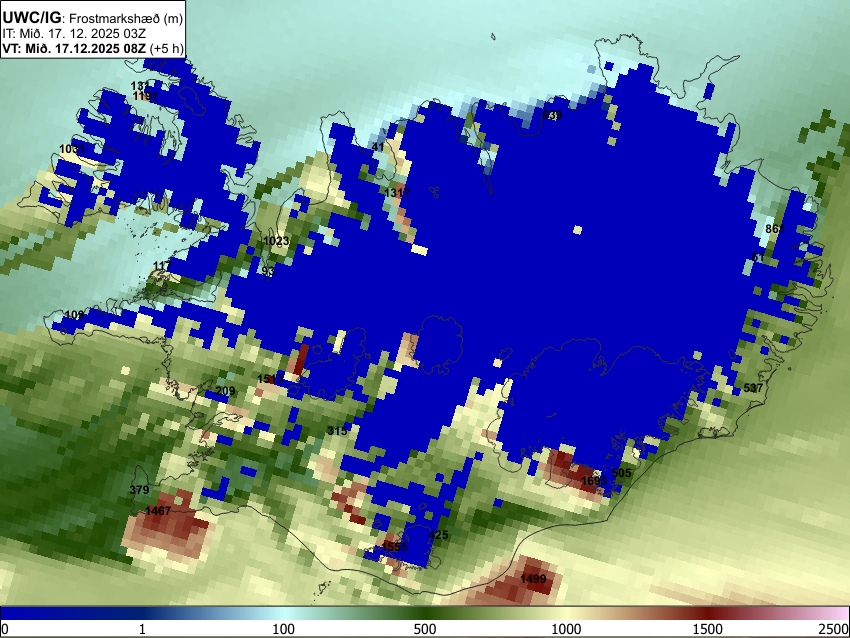Click the "UWC/IG" label in the header box
The width and height of the screenshot is (850, 638).
31,17
